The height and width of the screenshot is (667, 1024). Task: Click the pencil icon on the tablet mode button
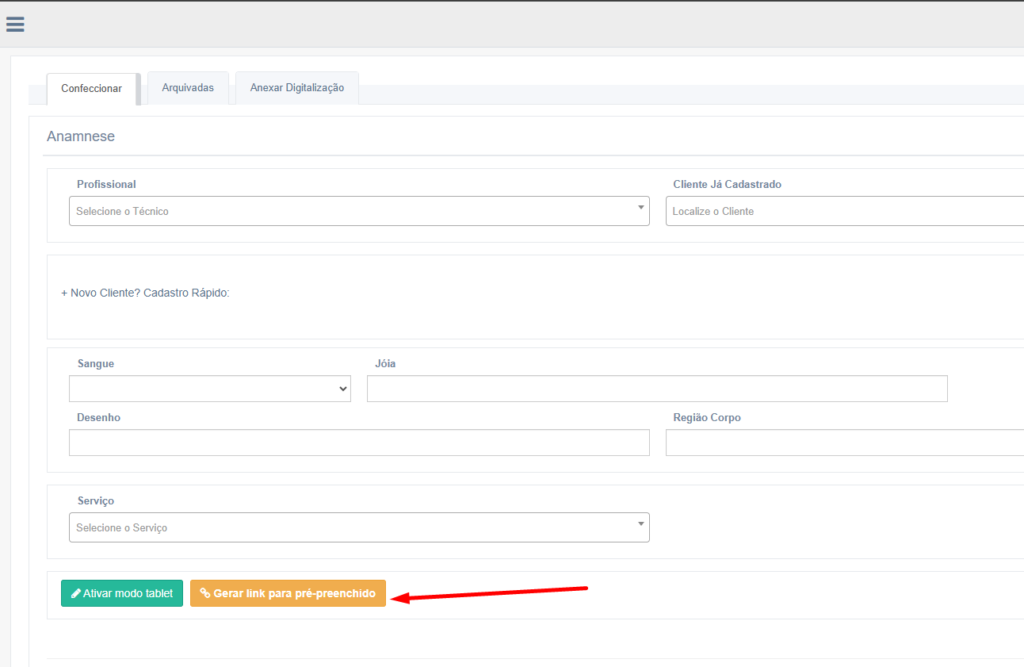click(76, 593)
